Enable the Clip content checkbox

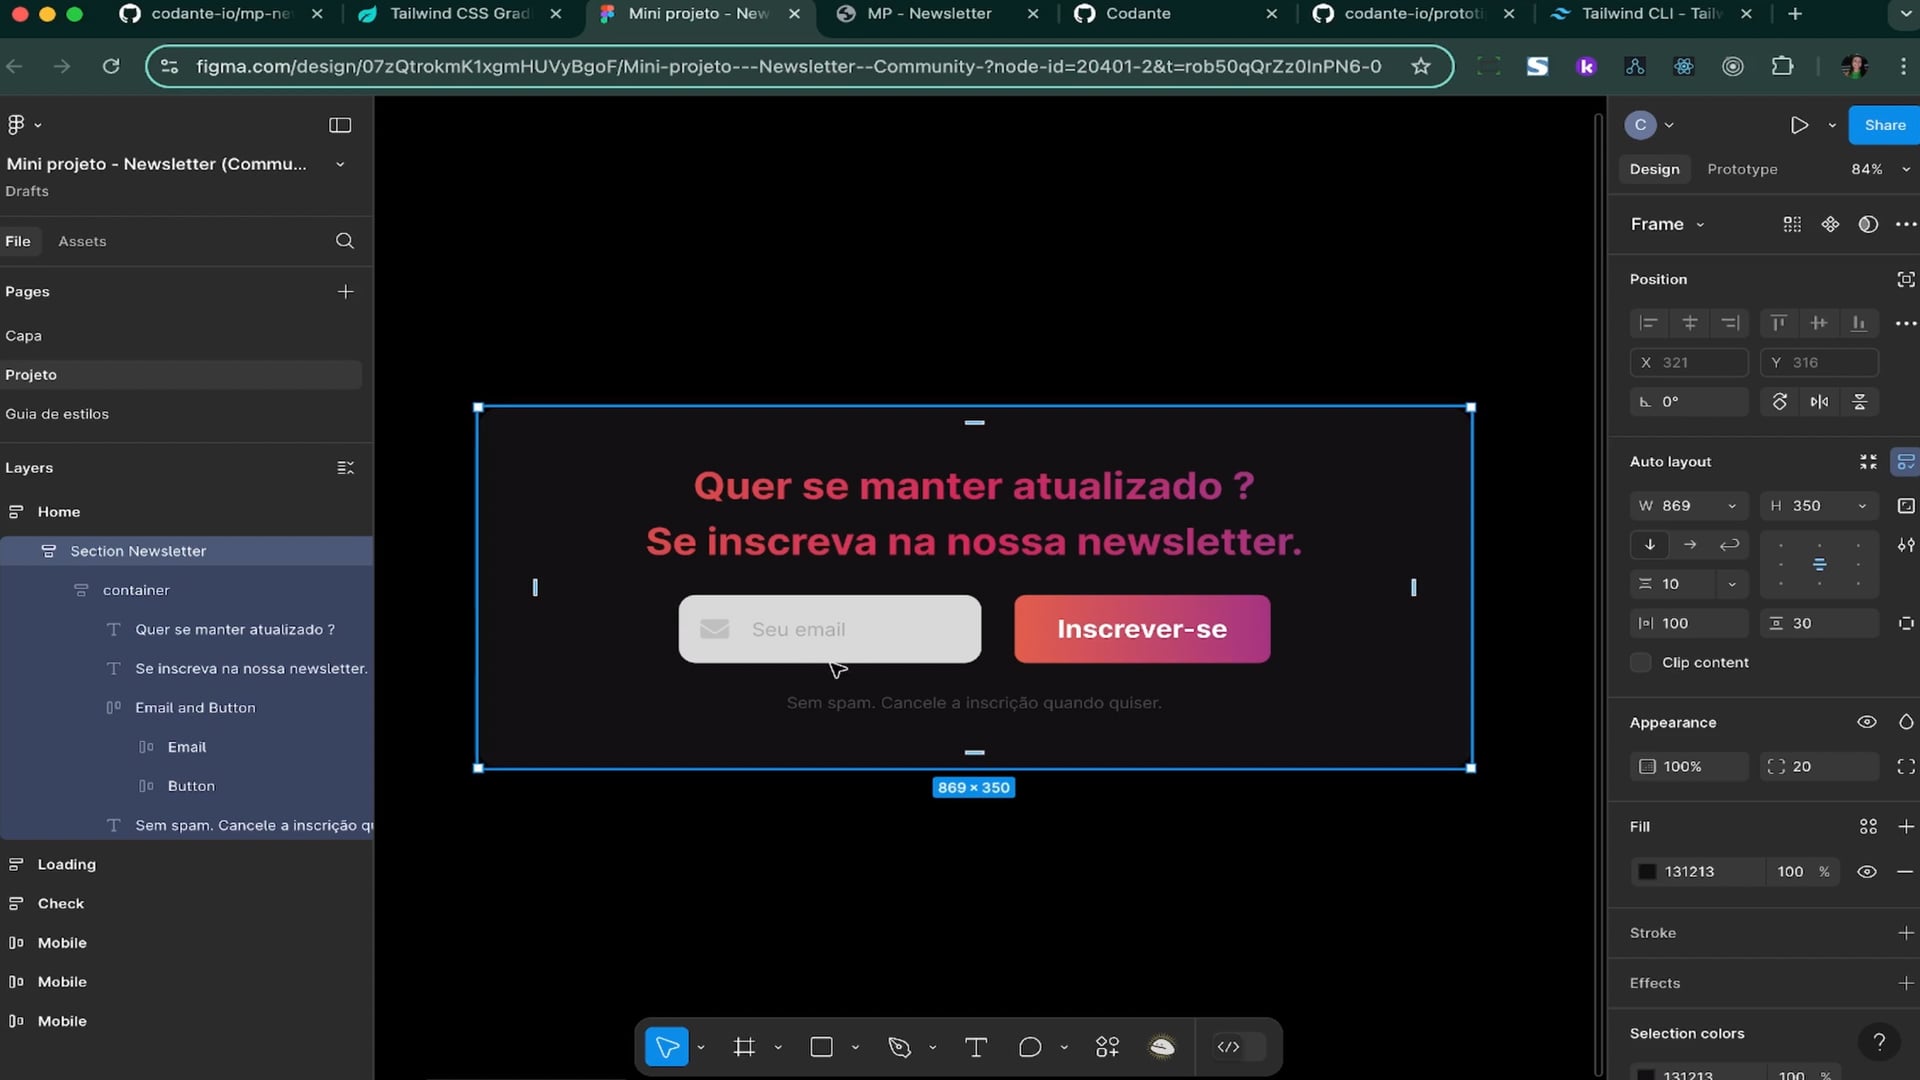coord(1641,662)
